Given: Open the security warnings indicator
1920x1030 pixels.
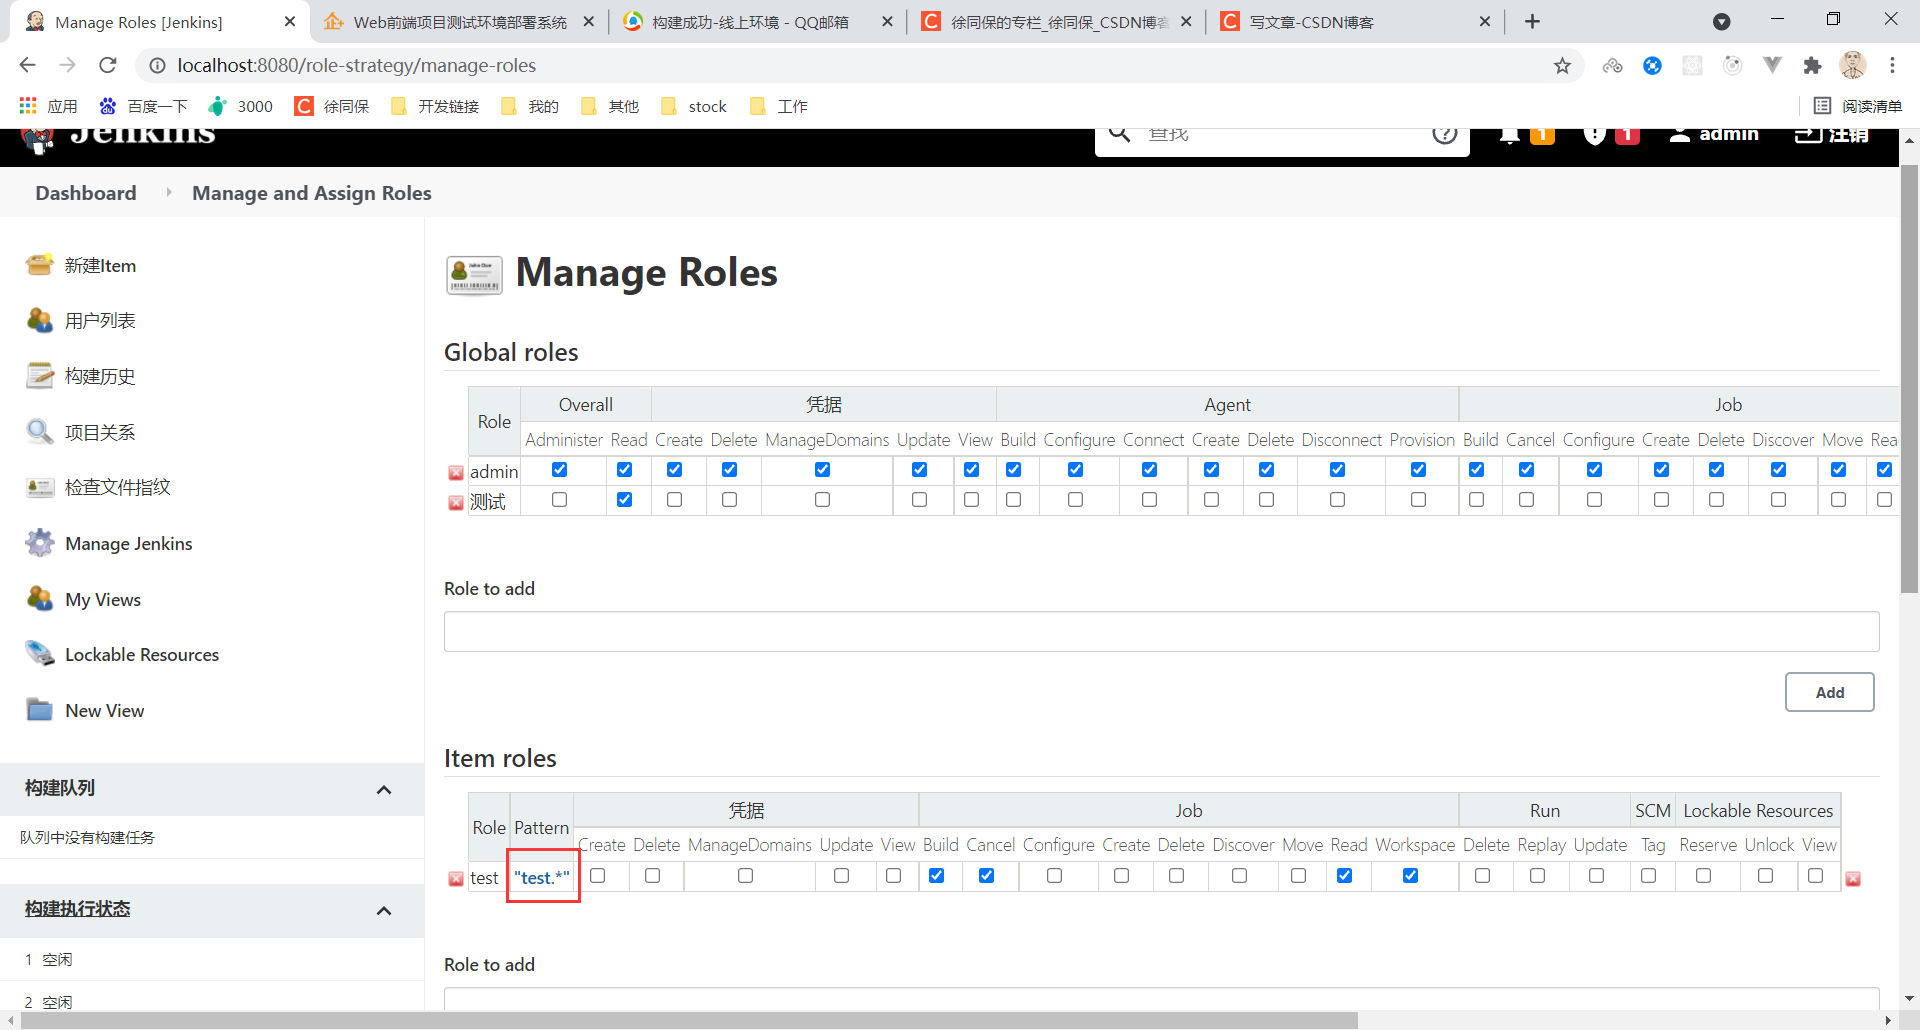Looking at the screenshot, I should point(1595,134).
